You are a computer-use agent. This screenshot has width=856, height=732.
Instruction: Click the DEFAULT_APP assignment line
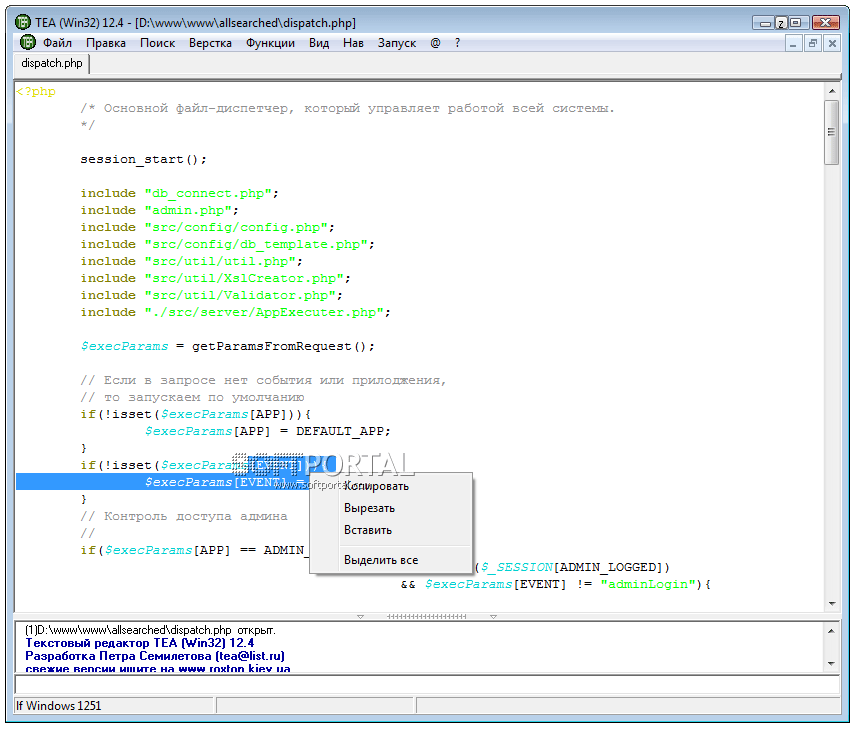pyautogui.click(x=268, y=431)
